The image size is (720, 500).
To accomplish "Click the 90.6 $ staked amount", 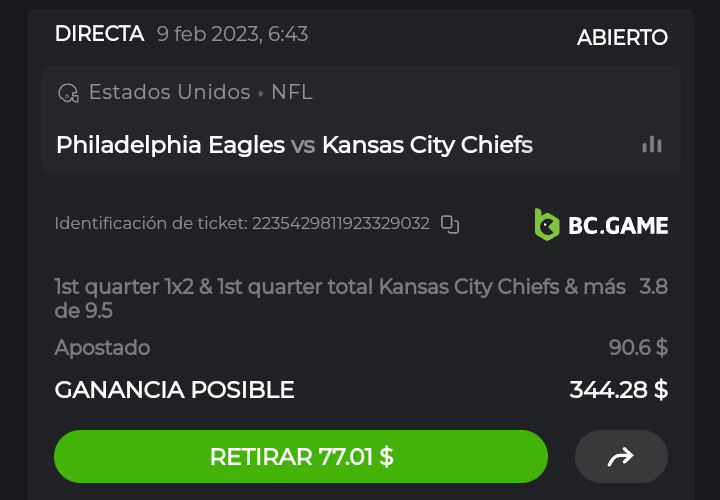I will 638,348.
